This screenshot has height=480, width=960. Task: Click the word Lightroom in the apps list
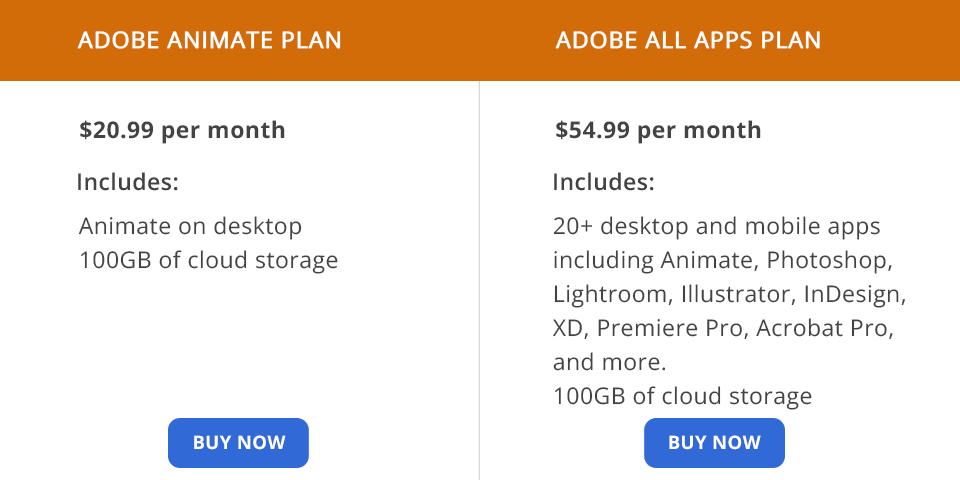click(x=610, y=295)
